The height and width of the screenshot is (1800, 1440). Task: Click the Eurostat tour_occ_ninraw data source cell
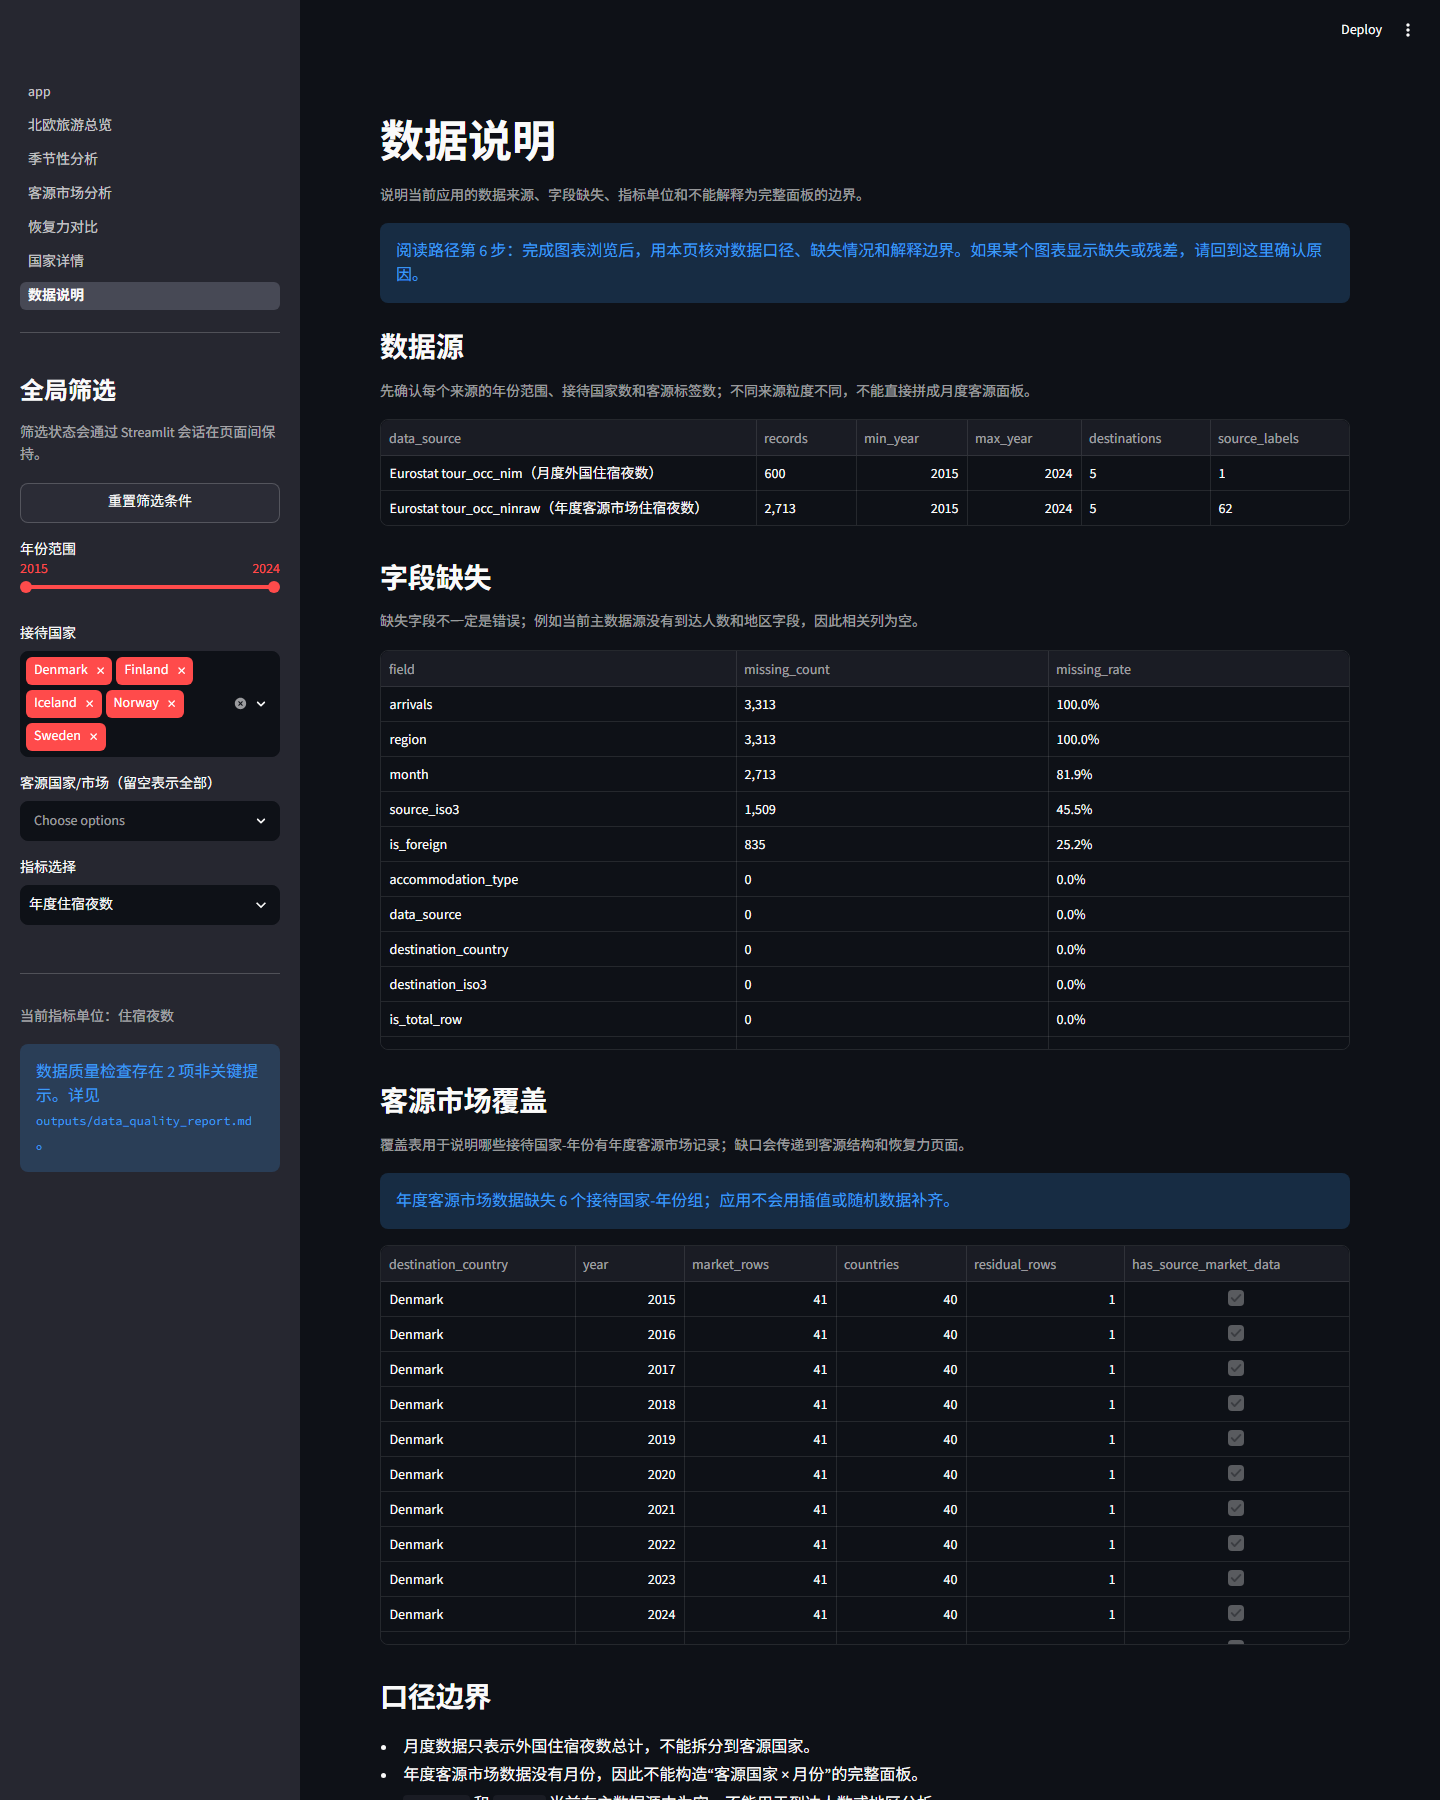pyautogui.click(x=568, y=508)
